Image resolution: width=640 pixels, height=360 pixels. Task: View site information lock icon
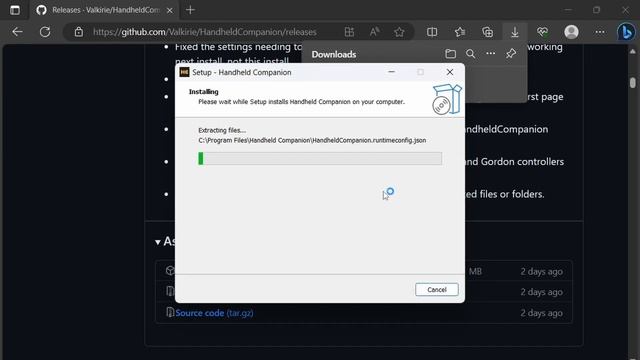point(79,32)
